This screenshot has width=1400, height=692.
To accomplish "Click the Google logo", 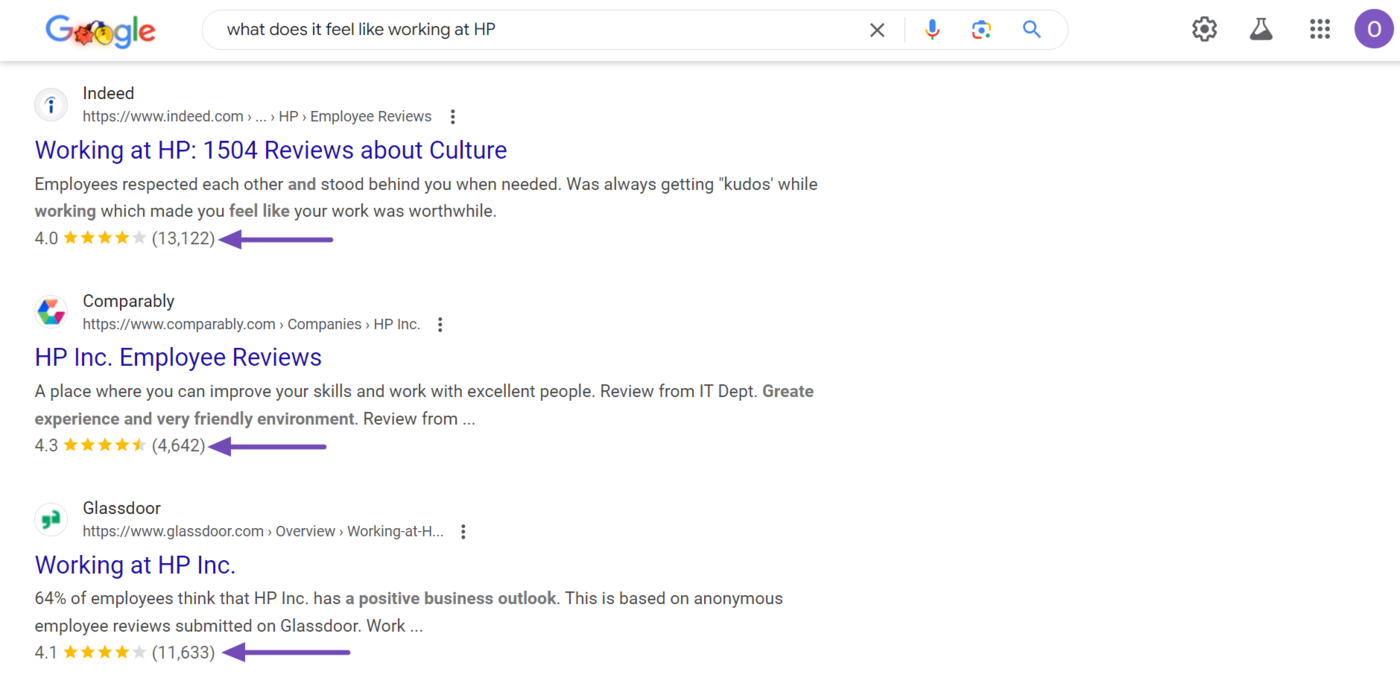I will 100,31.
